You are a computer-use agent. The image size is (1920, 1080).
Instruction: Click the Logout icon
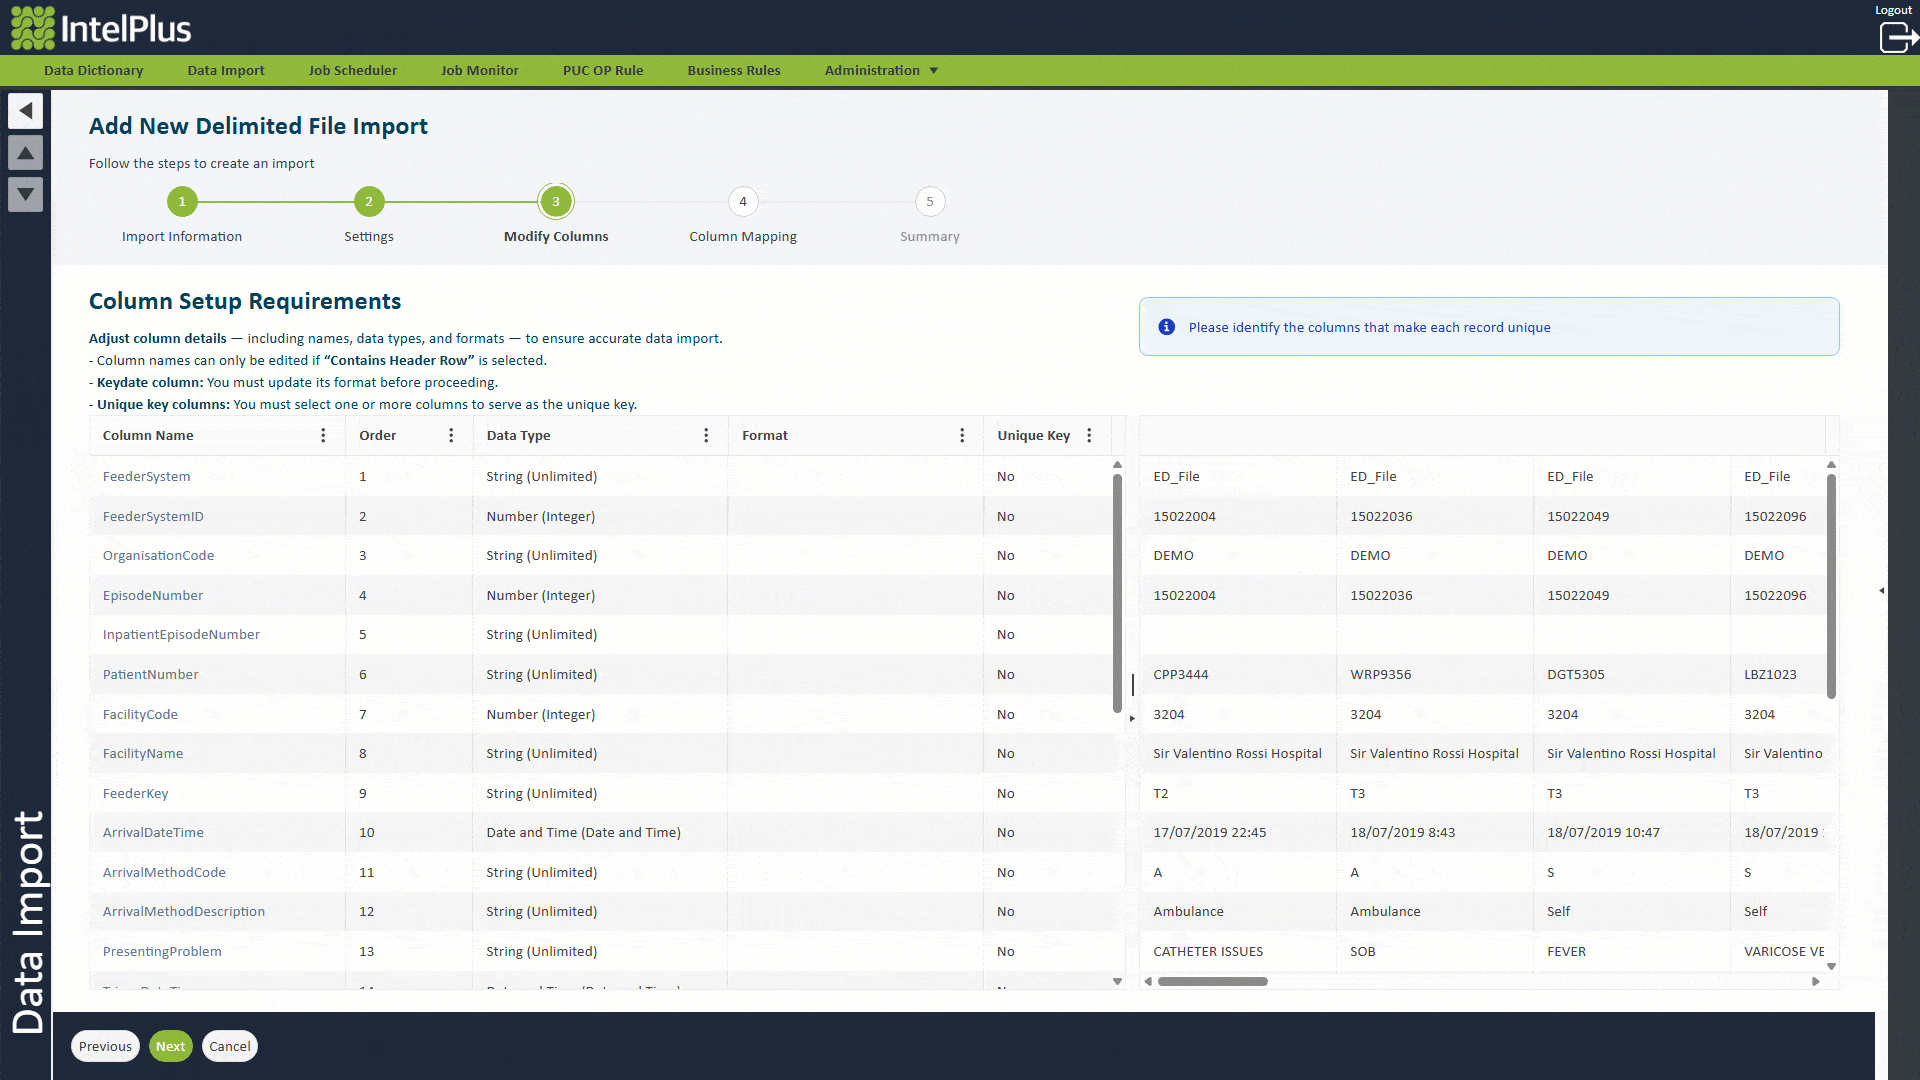pos(1896,37)
